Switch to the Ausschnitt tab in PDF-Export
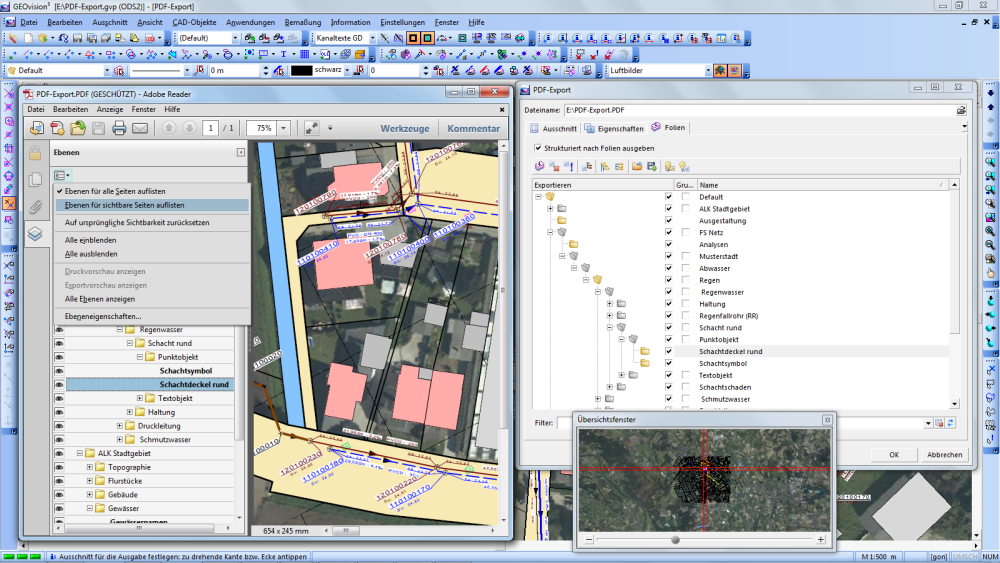Screen dimensions: 1000x563 pos(553,128)
